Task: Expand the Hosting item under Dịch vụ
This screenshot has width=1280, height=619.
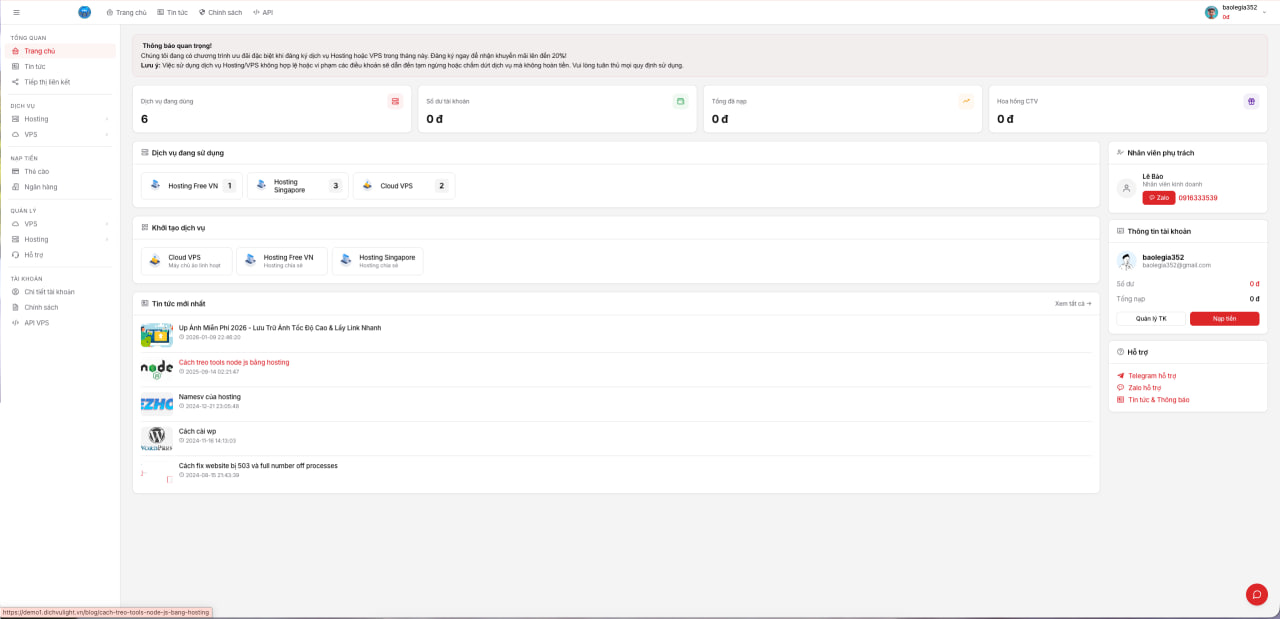Action: (36, 118)
